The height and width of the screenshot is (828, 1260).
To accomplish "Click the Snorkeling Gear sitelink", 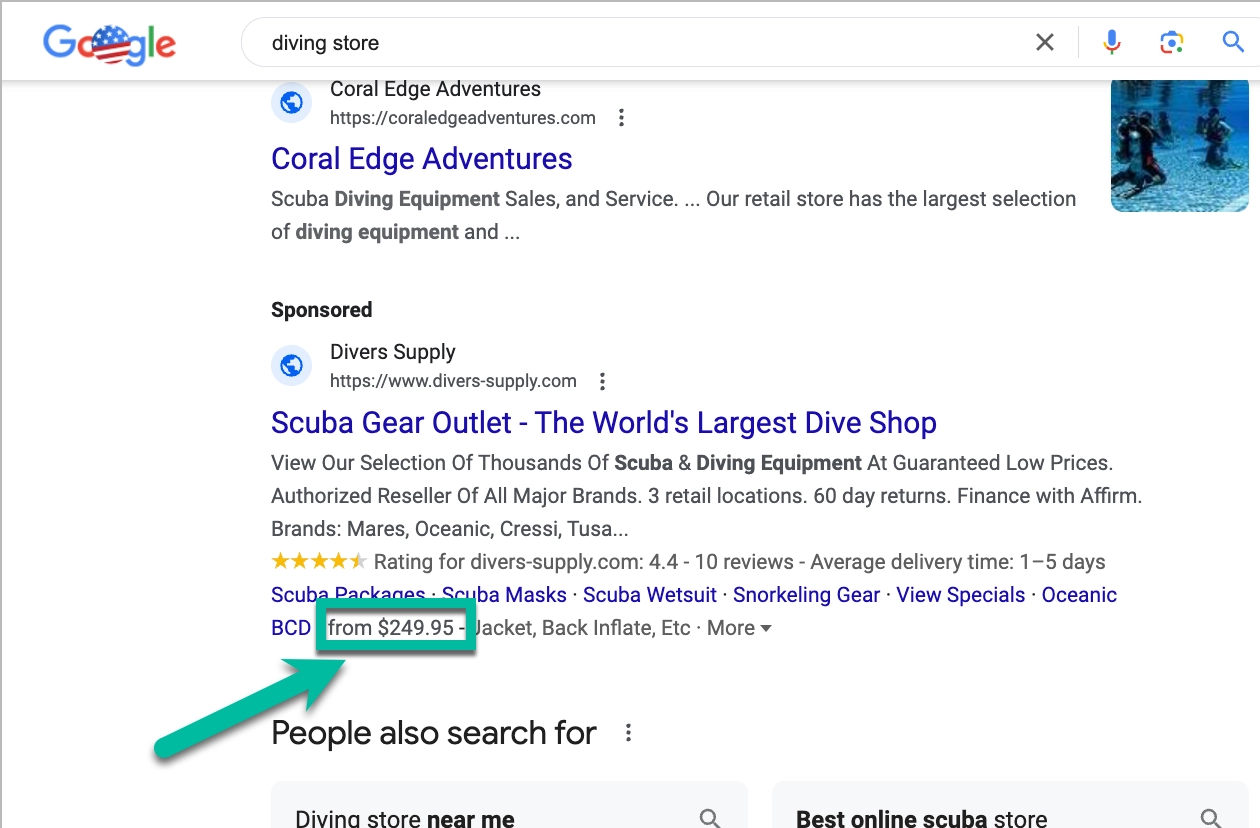I will [806, 594].
